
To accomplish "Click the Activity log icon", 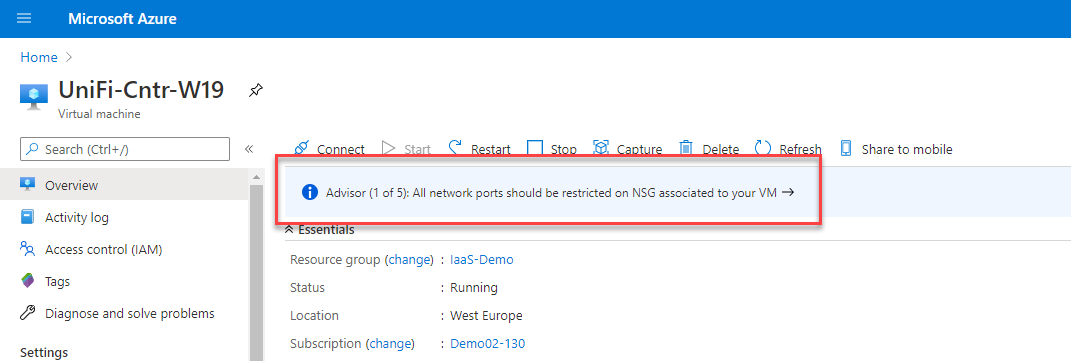I will pos(27,218).
